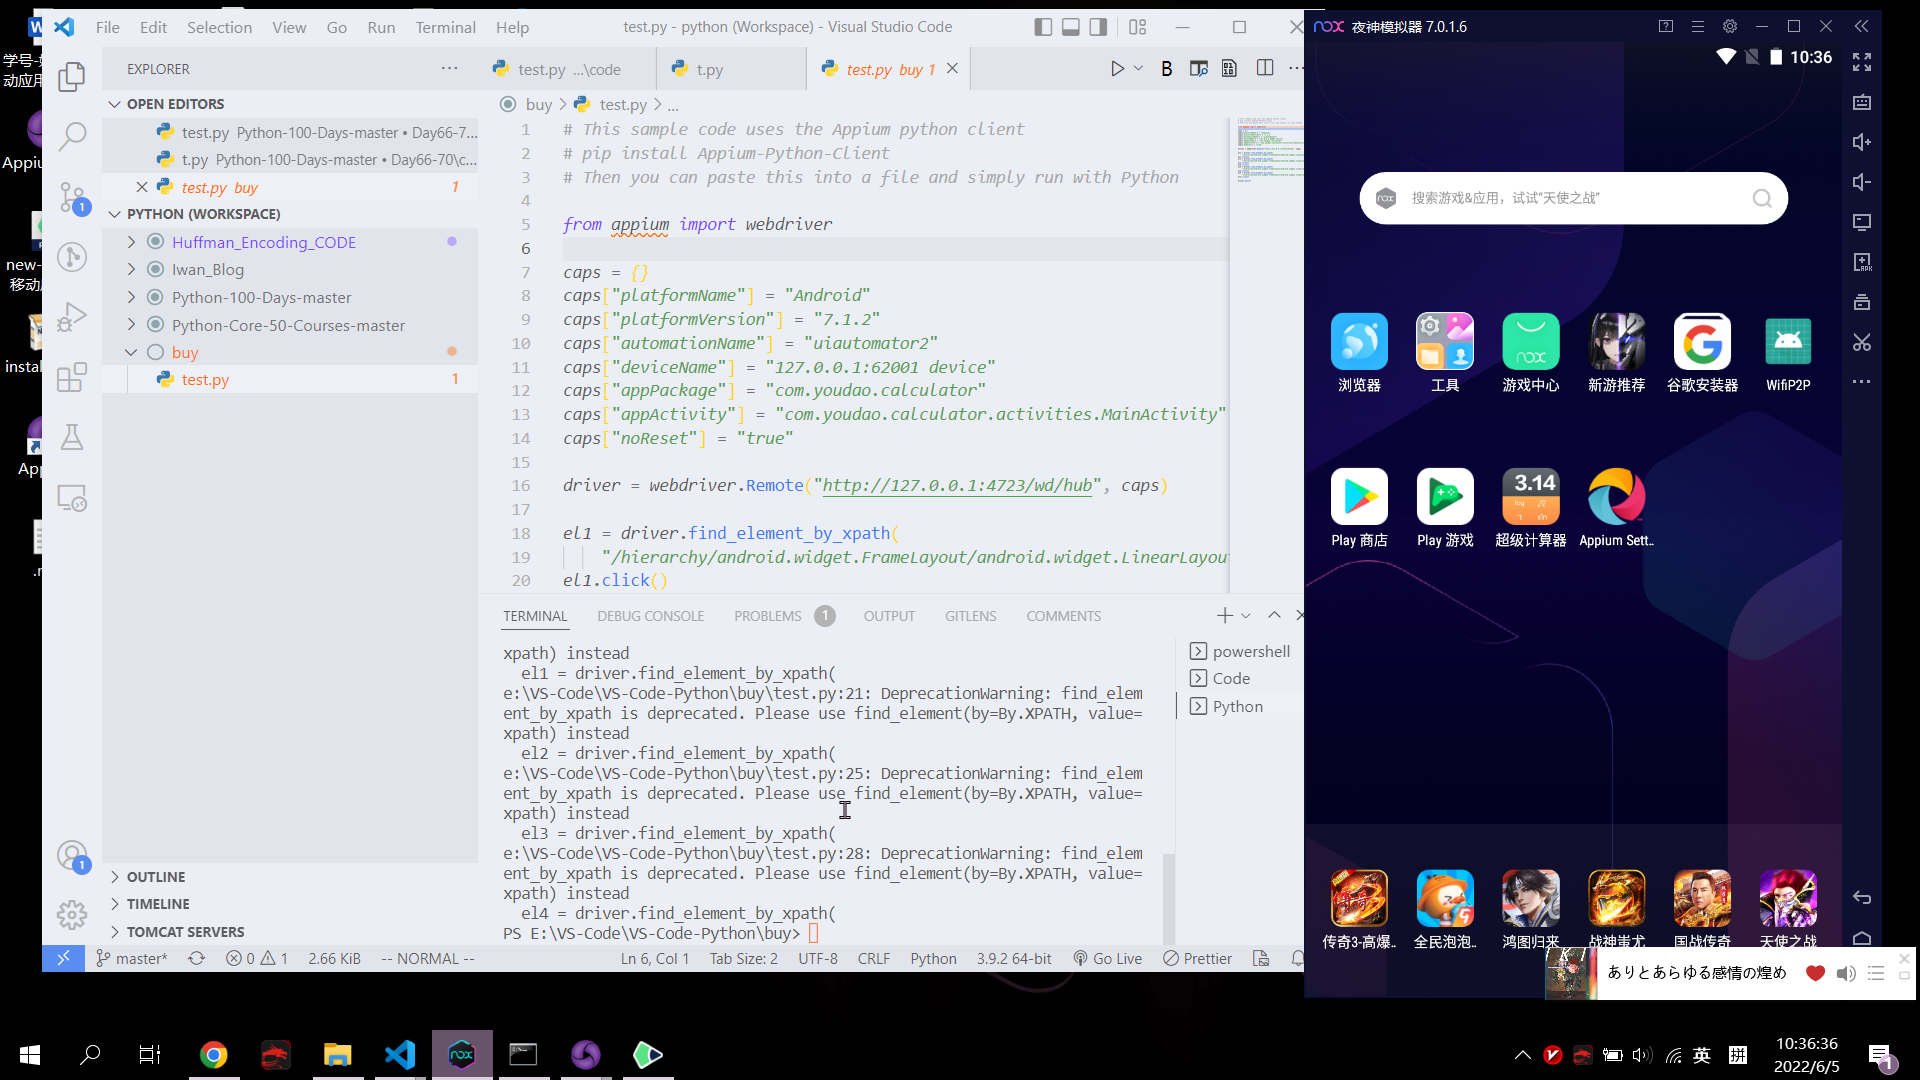
Task: Open Chrome from Windows taskbar
Action: 213,1054
